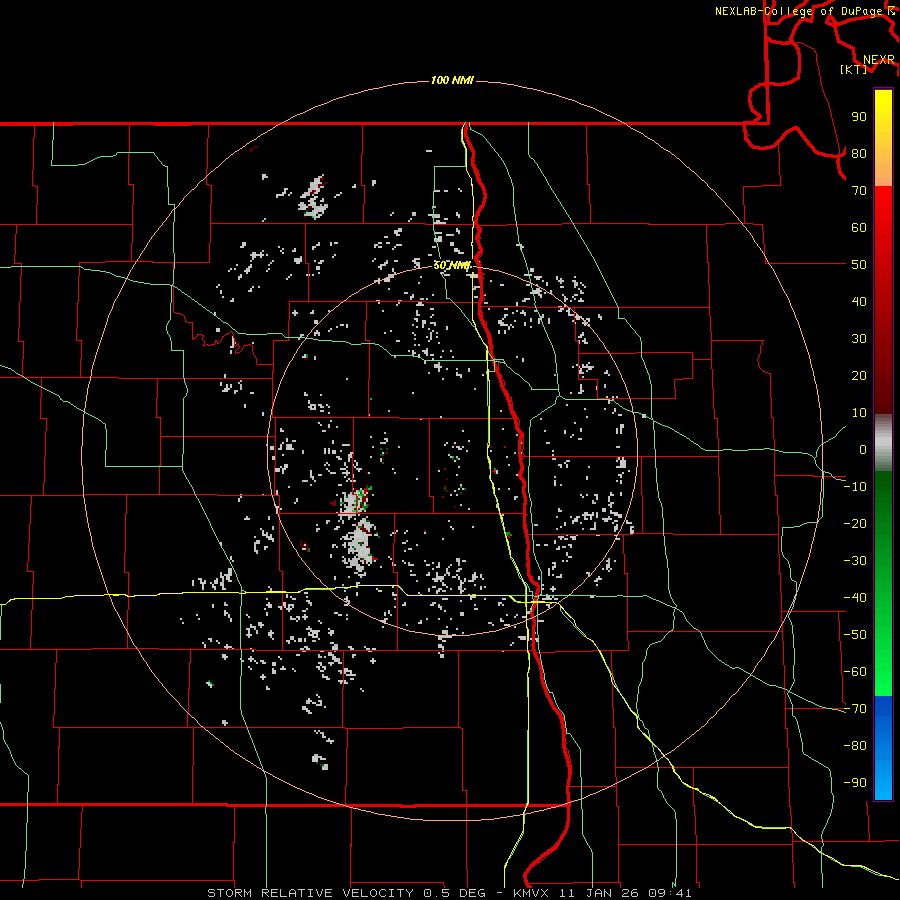Click the positive 60 scale label
This screenshot has height=900, width=900.
point(859,228)
